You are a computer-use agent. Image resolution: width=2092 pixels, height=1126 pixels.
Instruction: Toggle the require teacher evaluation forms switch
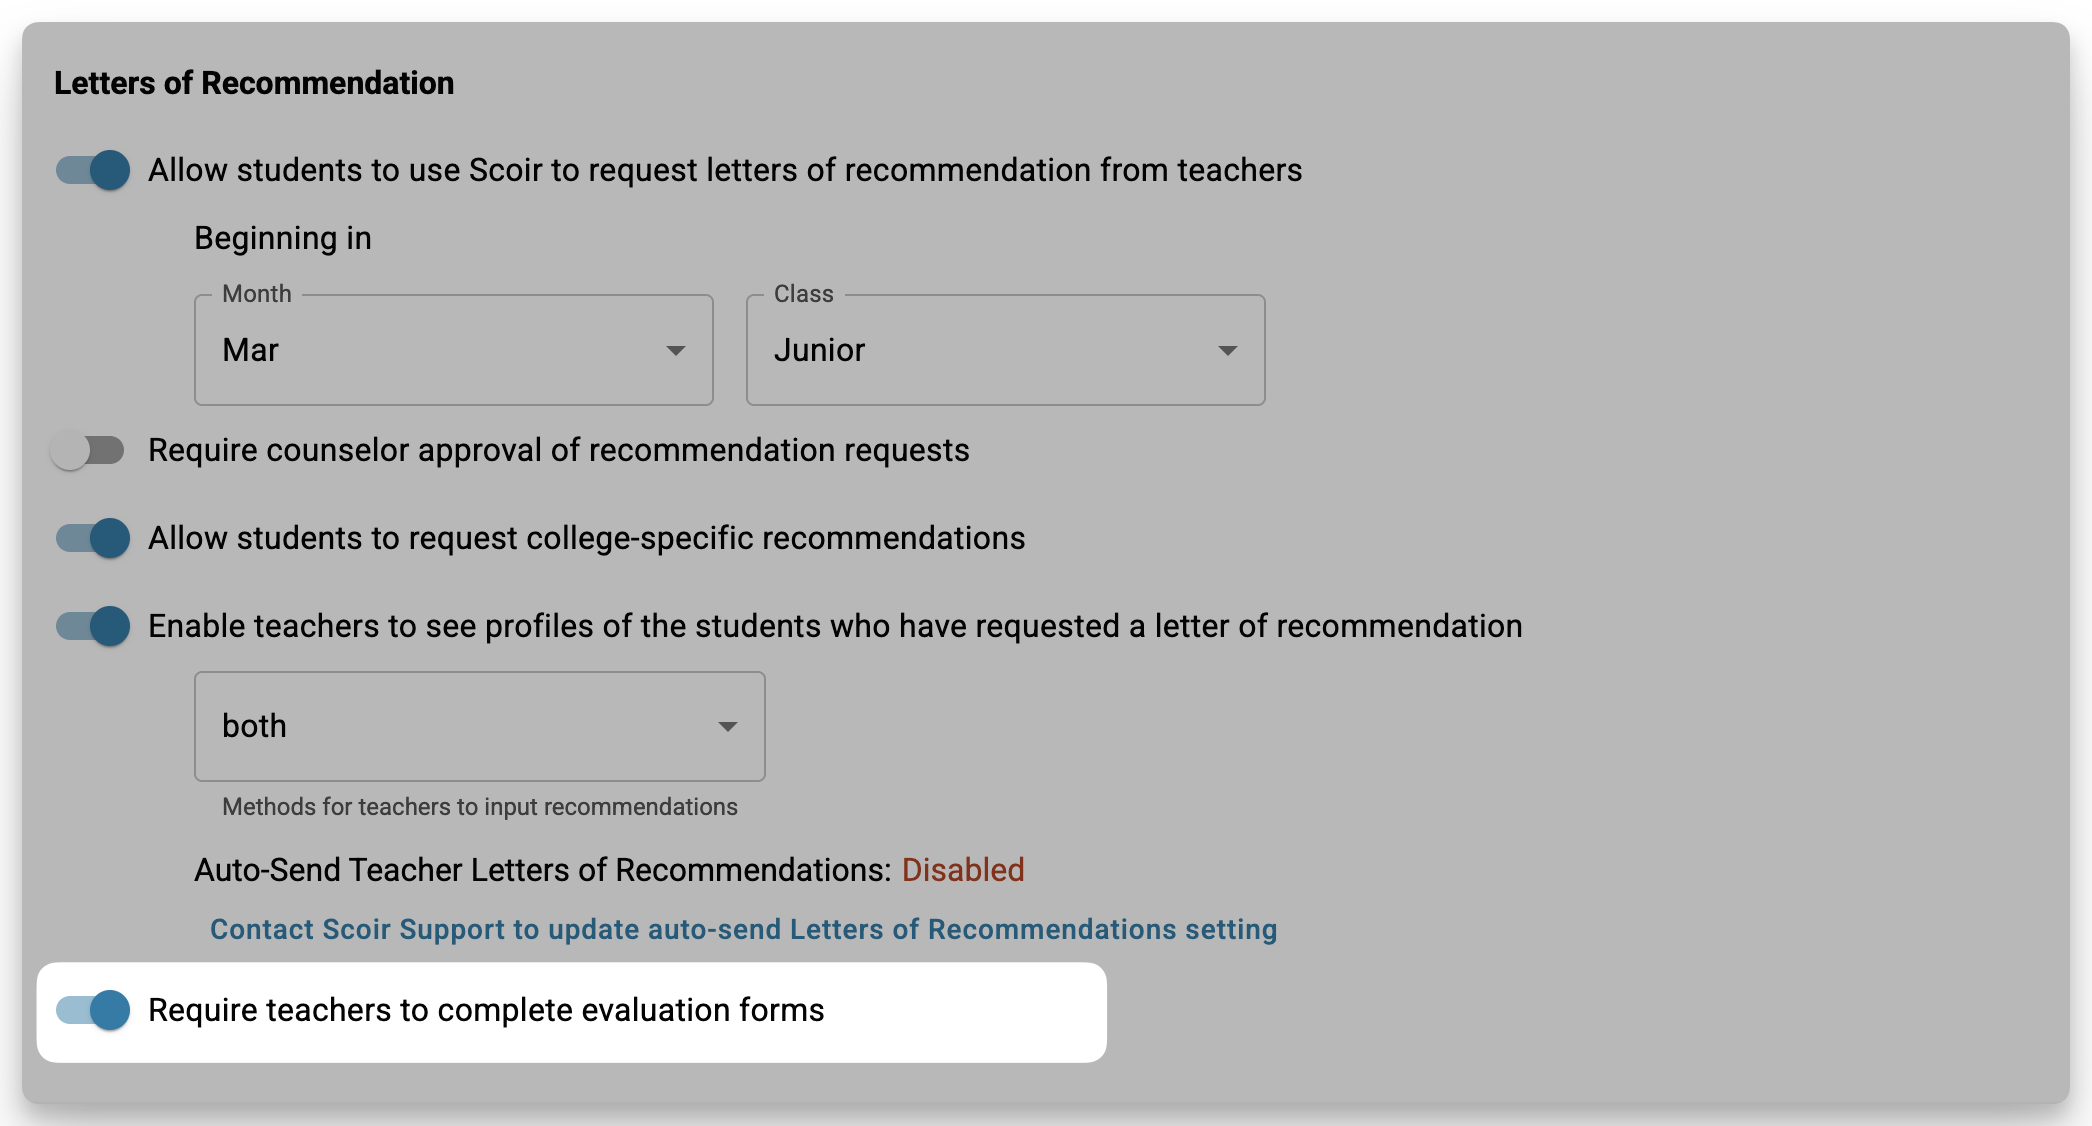pos(92,1010)
